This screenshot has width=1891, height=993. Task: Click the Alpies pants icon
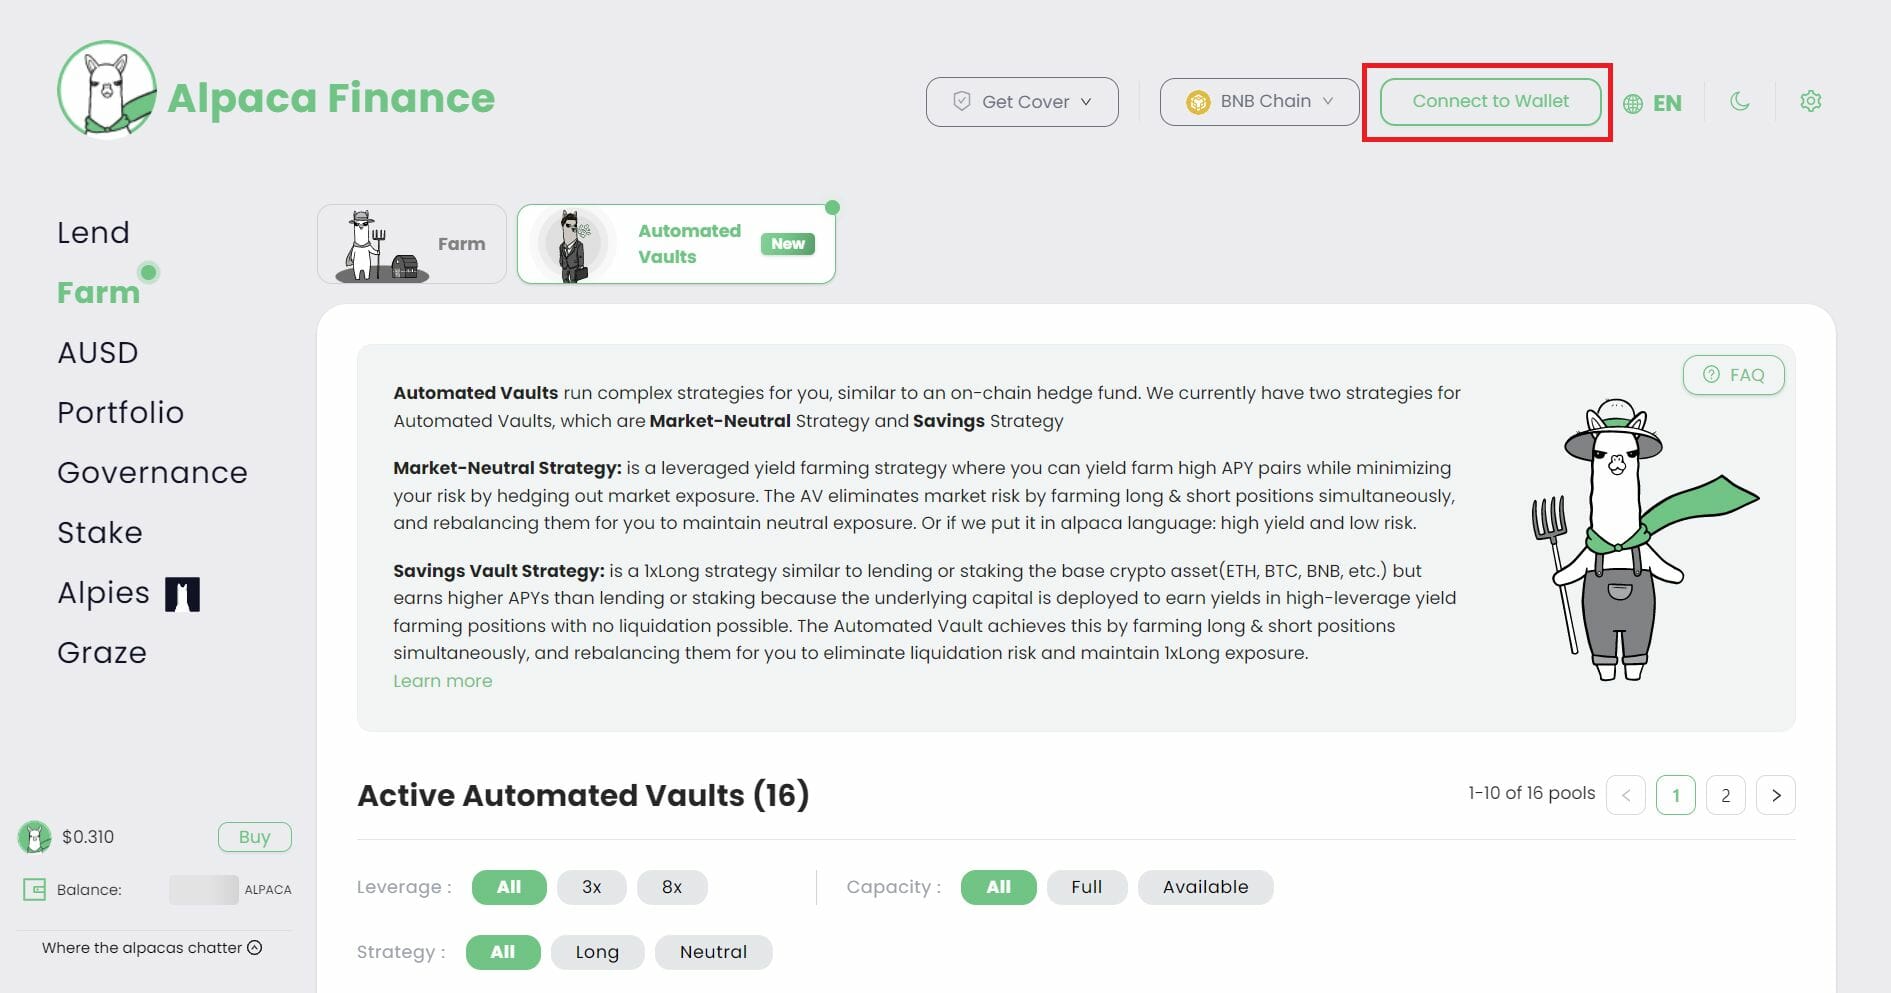182,594
